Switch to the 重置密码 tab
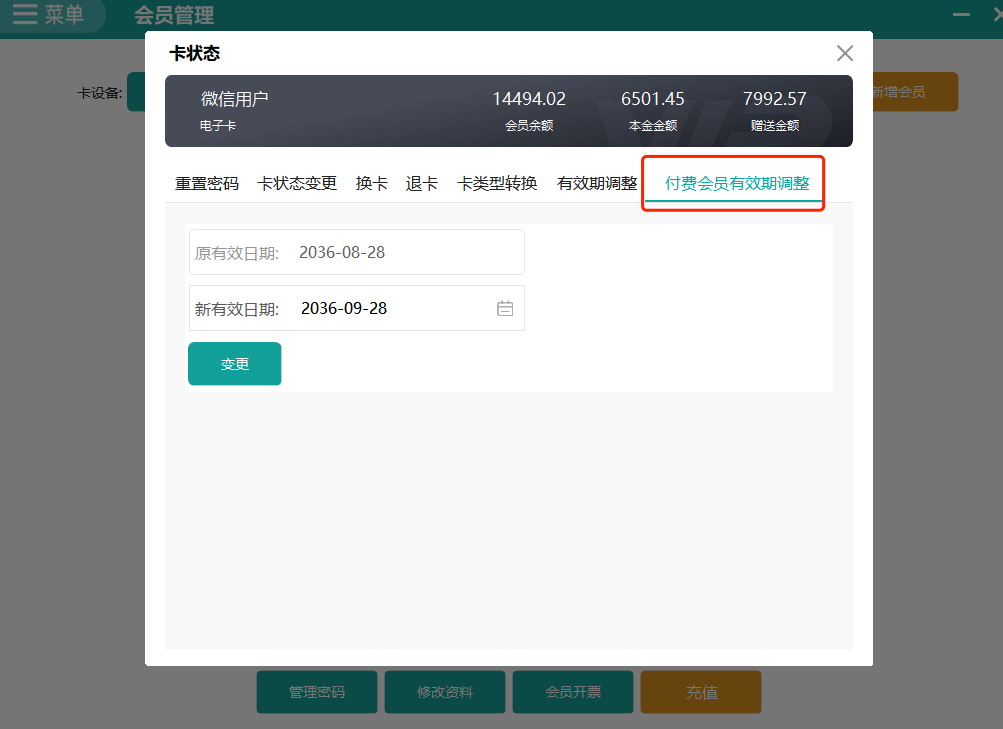This screenshot has height=729, width=1003. [x=206, y=183]
